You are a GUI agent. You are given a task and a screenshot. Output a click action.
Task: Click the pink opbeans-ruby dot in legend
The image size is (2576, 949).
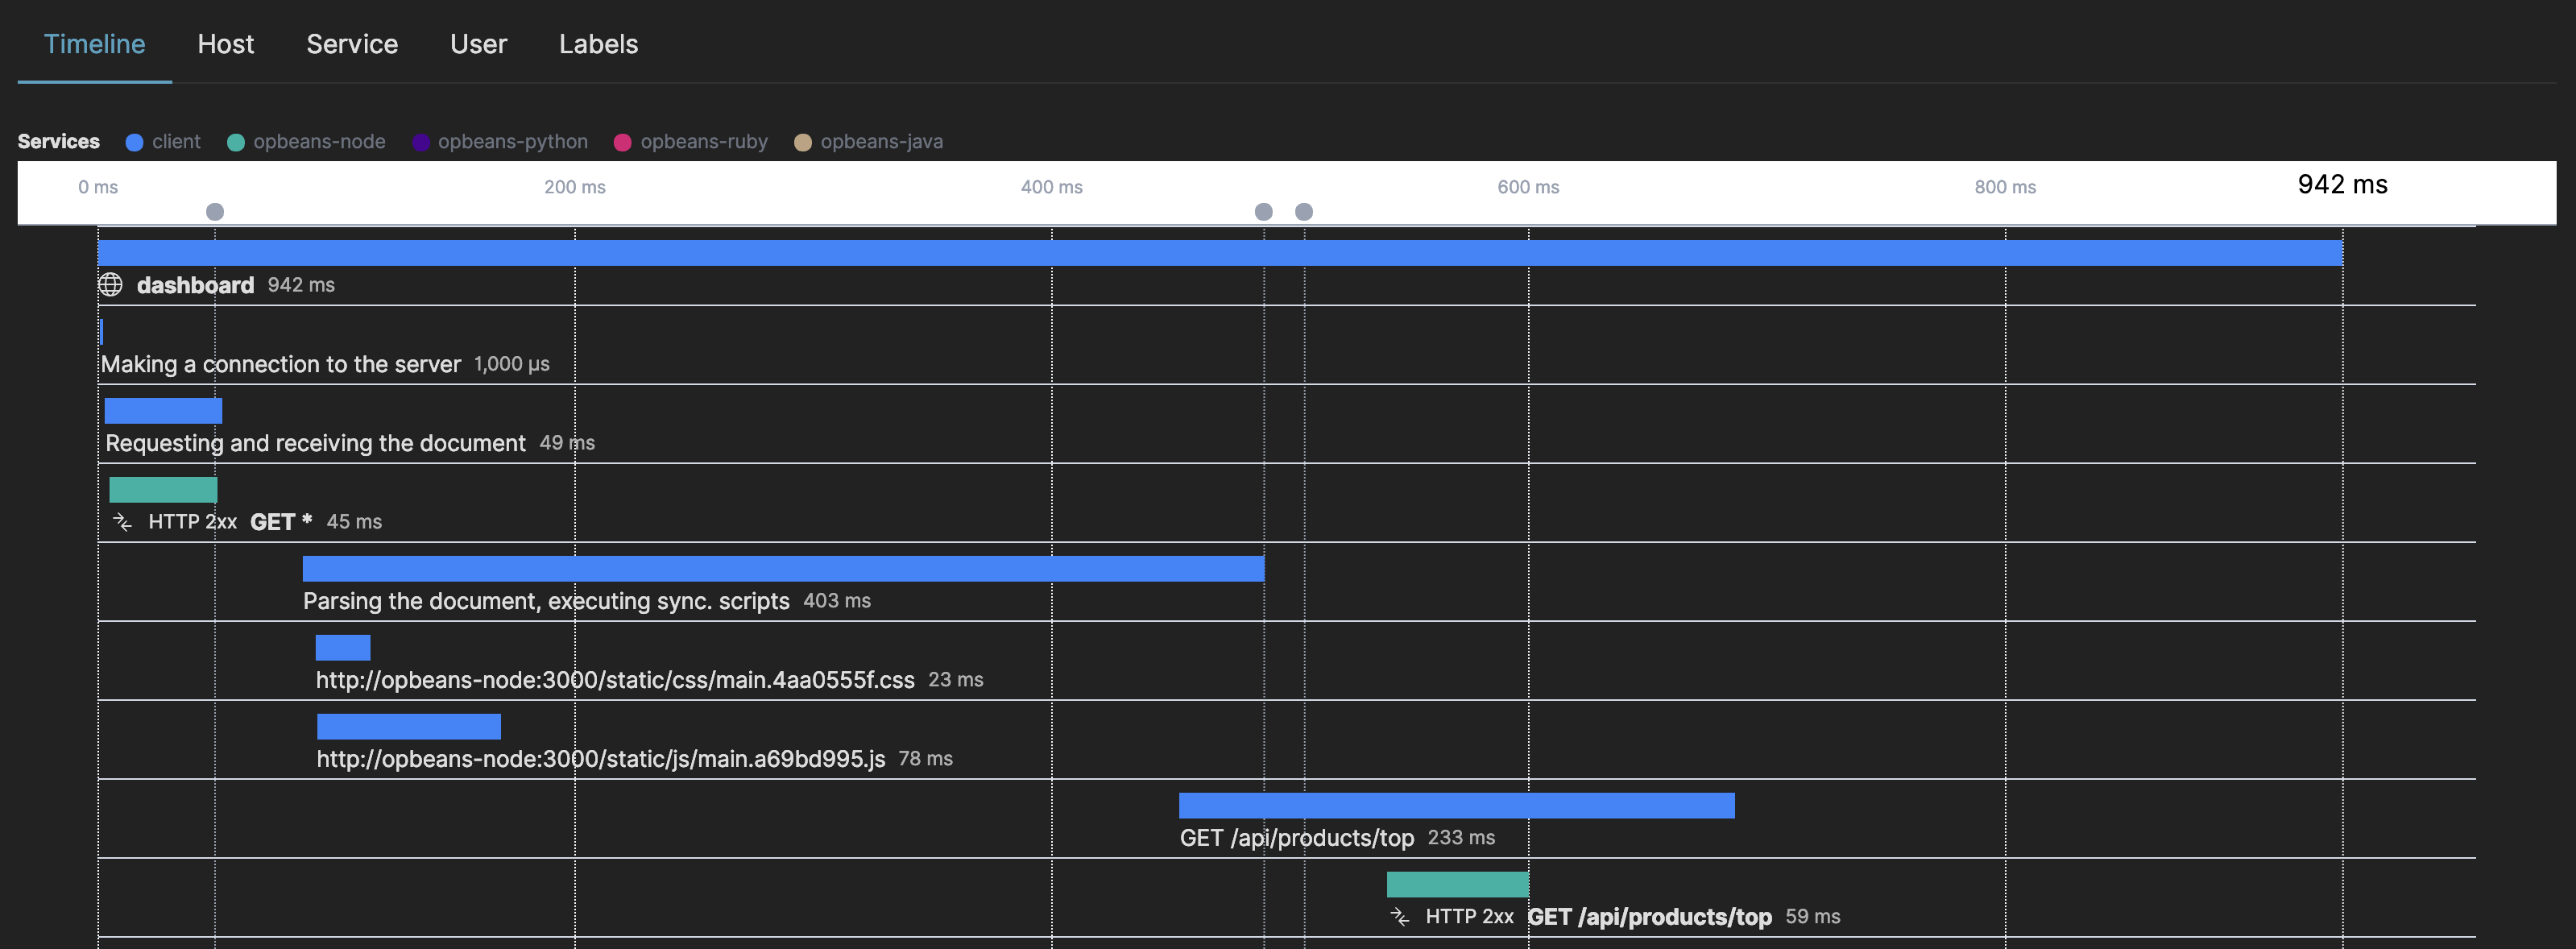point(623,141)
